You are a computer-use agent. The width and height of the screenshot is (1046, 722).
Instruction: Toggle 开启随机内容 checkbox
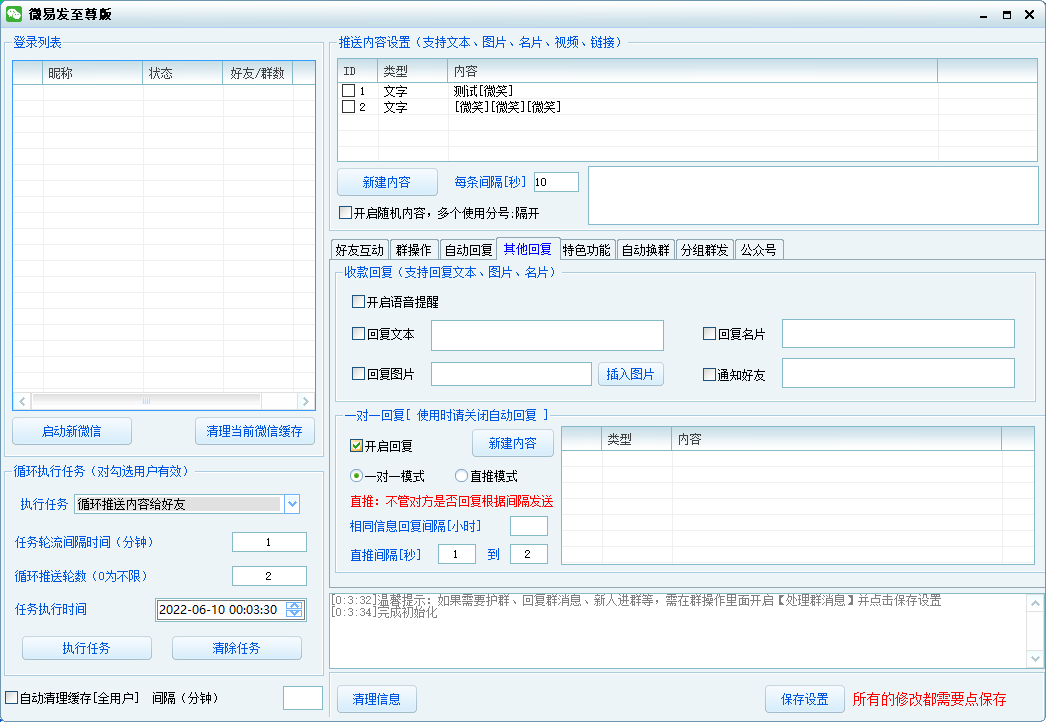(346, 213)
